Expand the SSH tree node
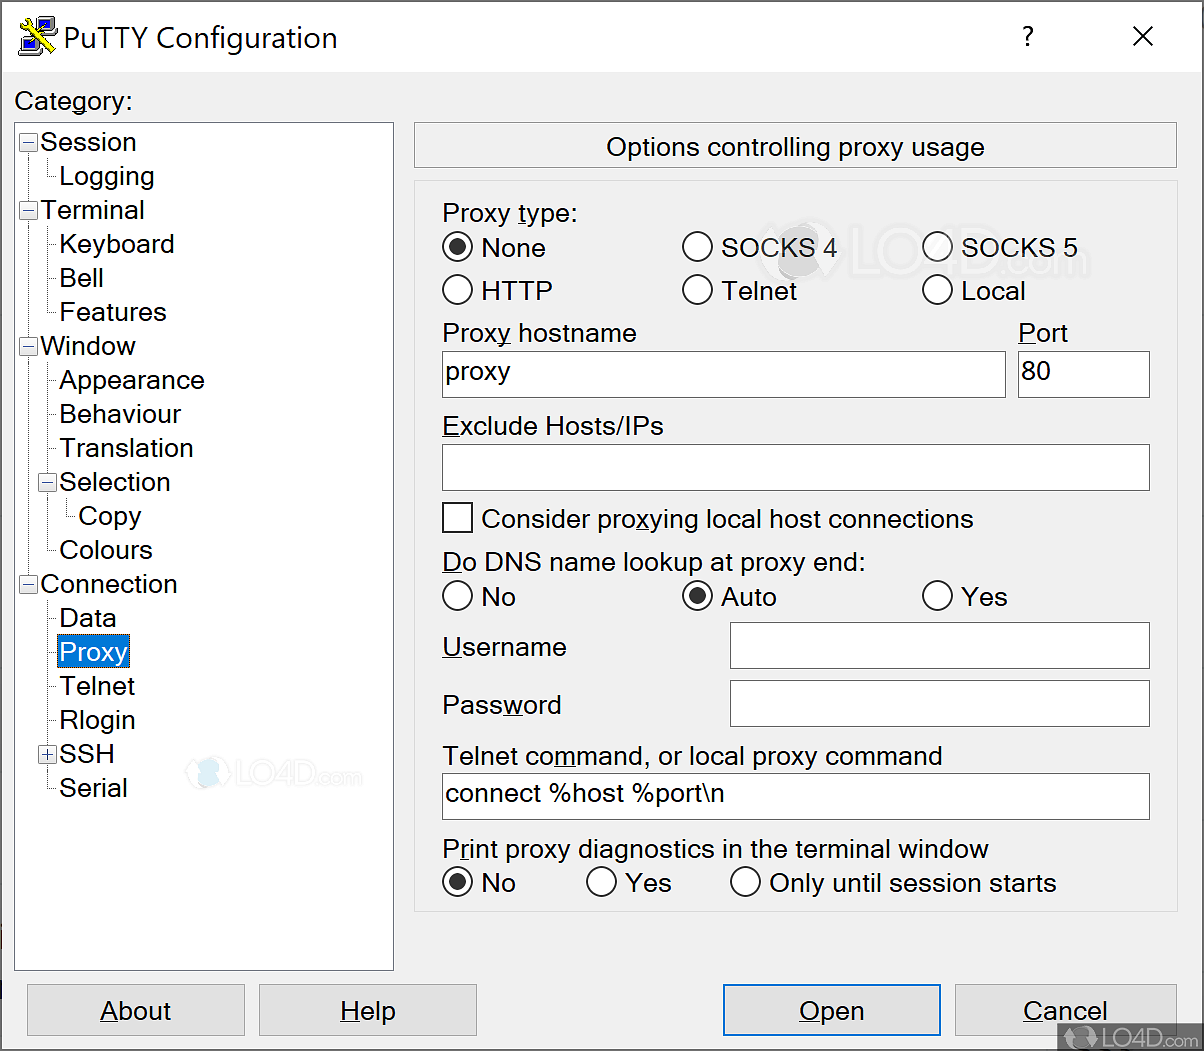The width and height of the screenshot is (1204, 1051). 47,754
